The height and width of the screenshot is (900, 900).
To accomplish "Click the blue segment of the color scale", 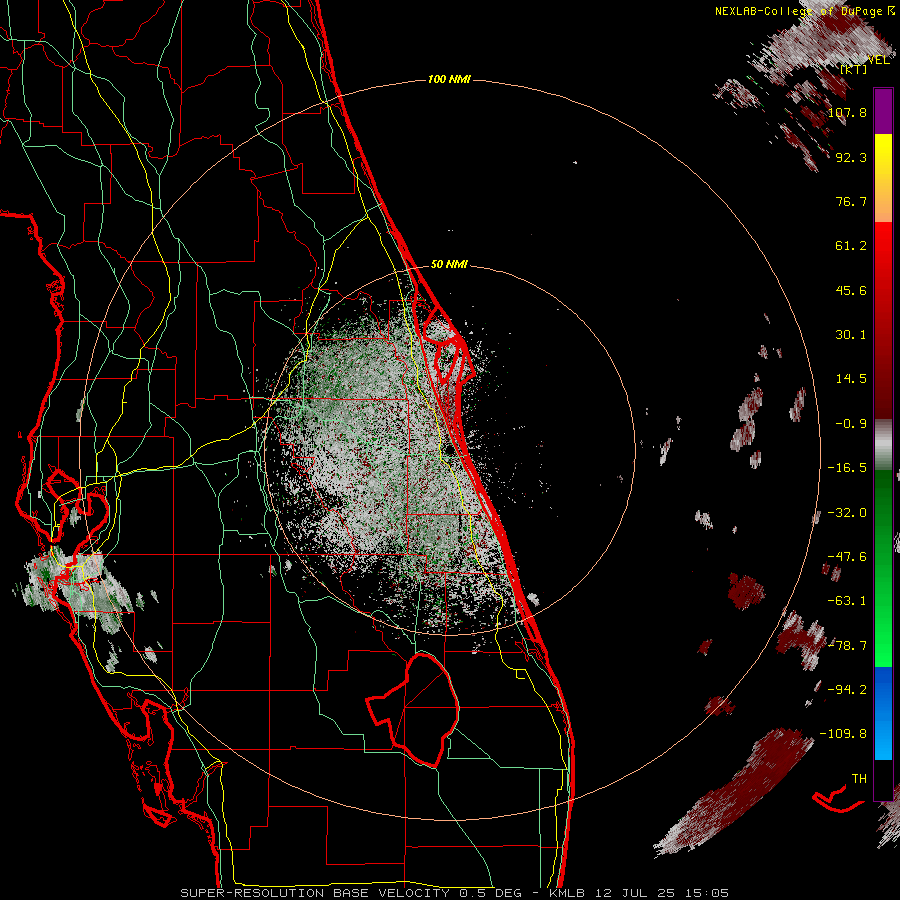I will click(x=883, y=713).
